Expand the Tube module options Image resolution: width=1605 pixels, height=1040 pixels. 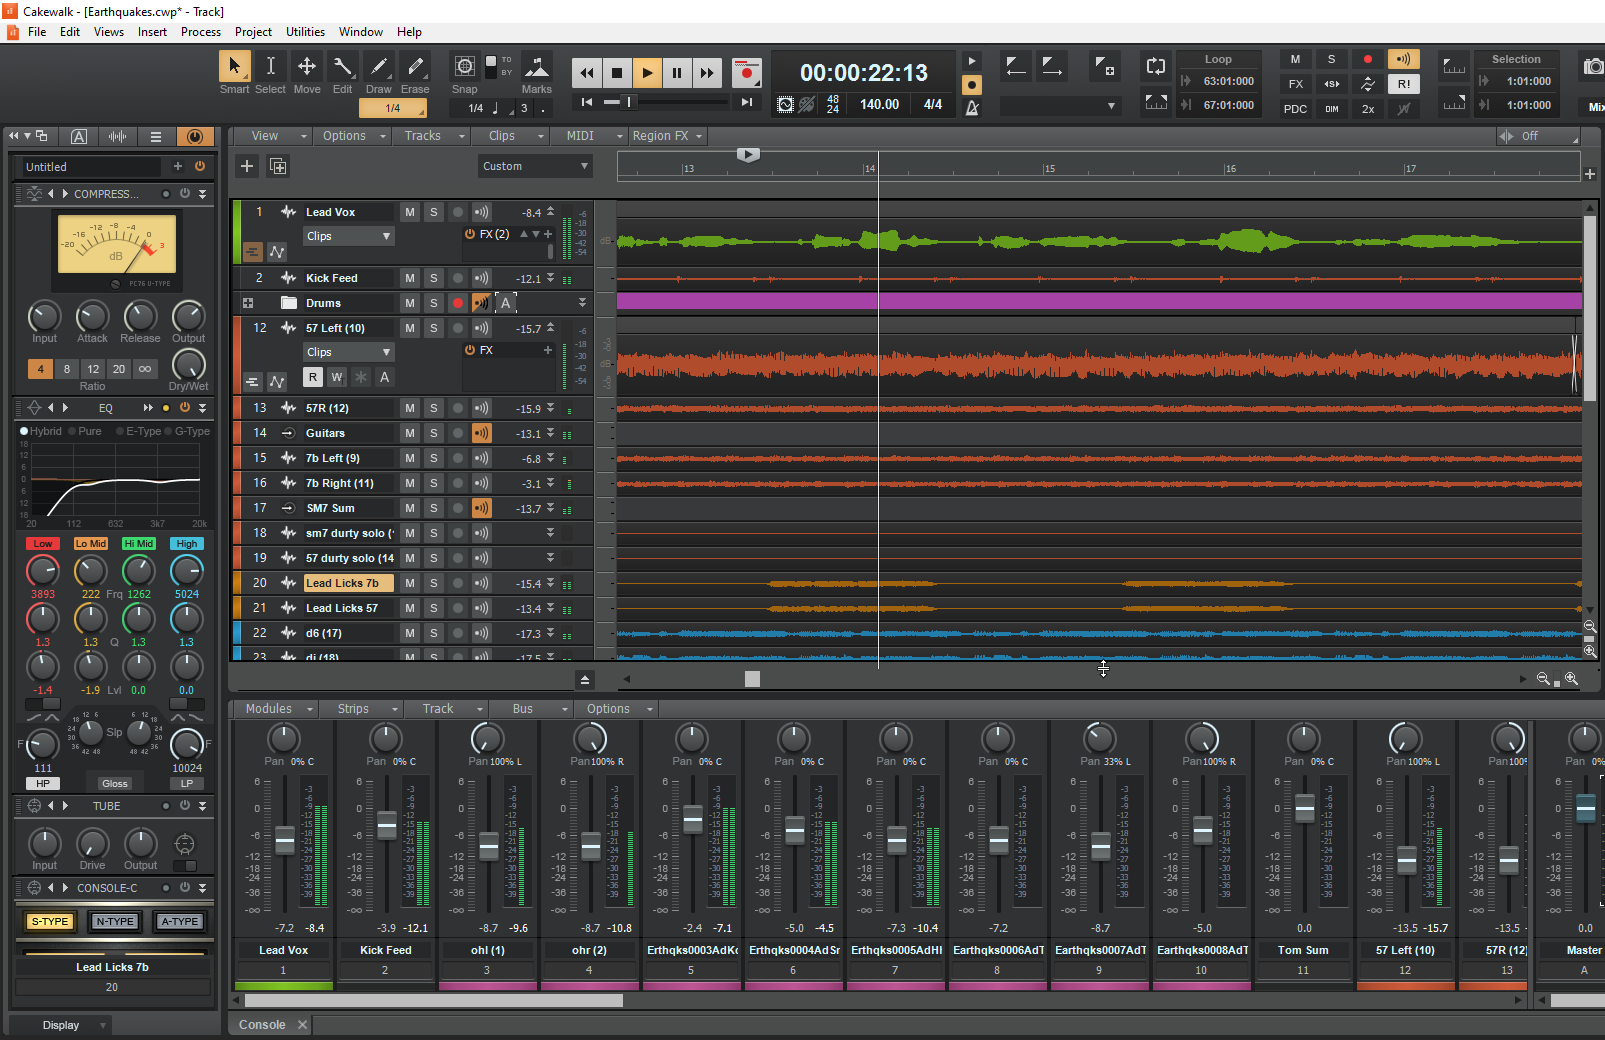point(203,806)
